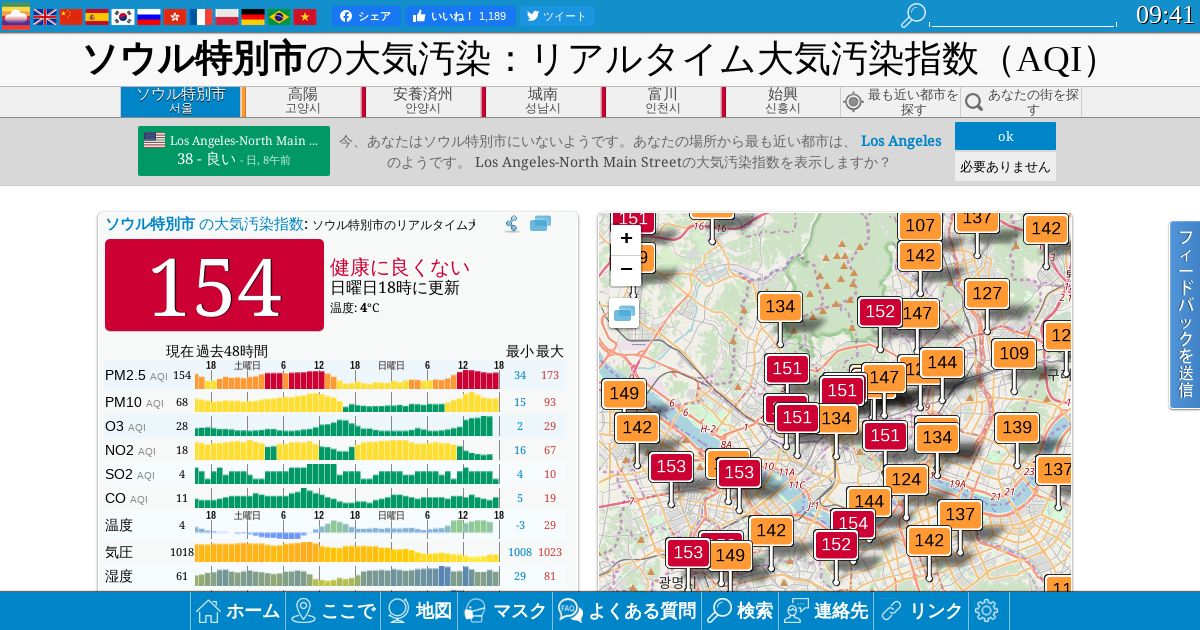This screenshot has height=630, width=1200.
Task: Click 最も近い都市を探す locate button
Action: (x=901, y=101)
